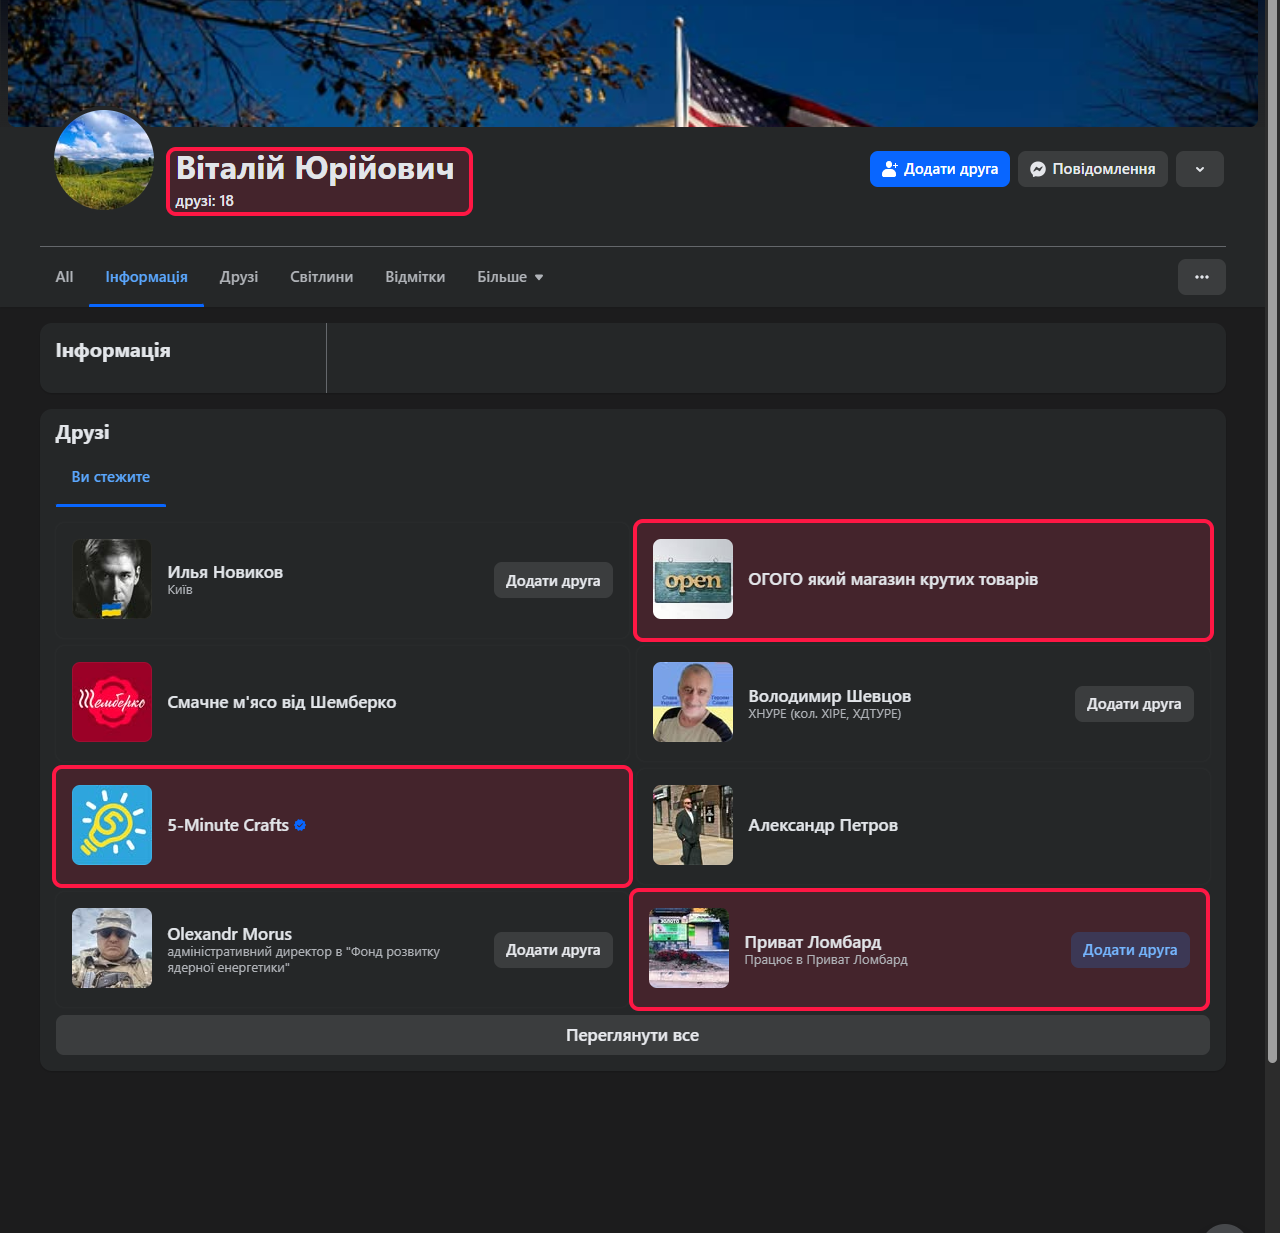The image size is (1280, 1233).
Task: Click the page vertical scrollbar
Action: (x=1272, y=530)
